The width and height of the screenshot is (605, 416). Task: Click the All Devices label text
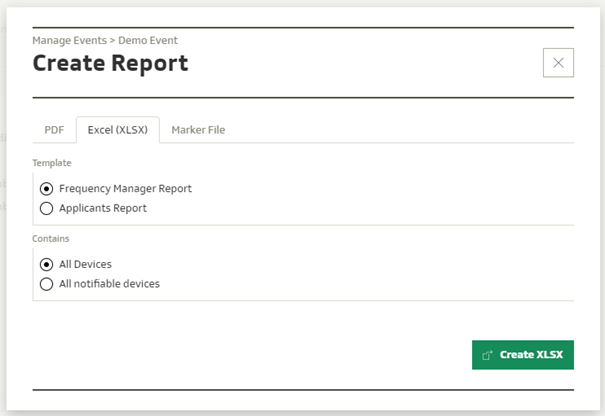[85, 264]
